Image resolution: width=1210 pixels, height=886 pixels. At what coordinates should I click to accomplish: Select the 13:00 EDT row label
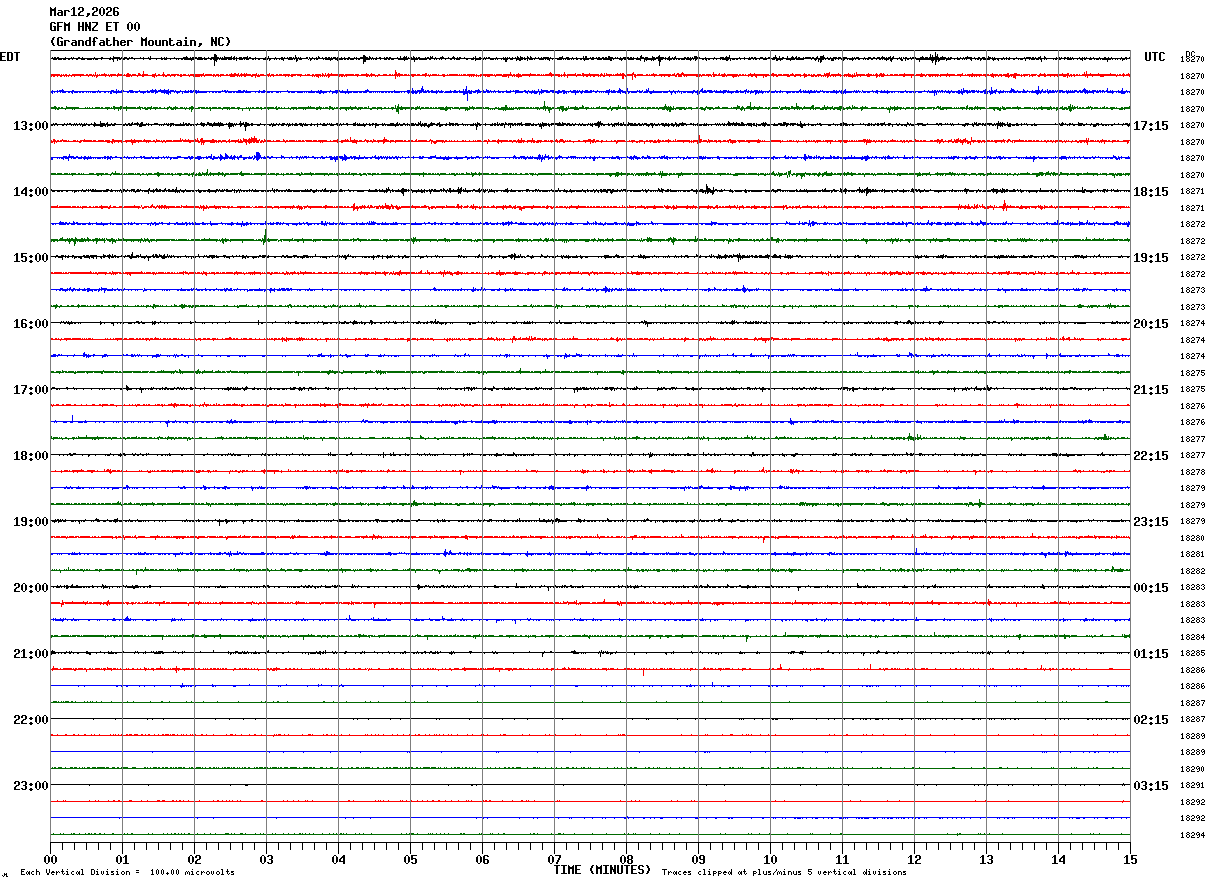[30, 126]
